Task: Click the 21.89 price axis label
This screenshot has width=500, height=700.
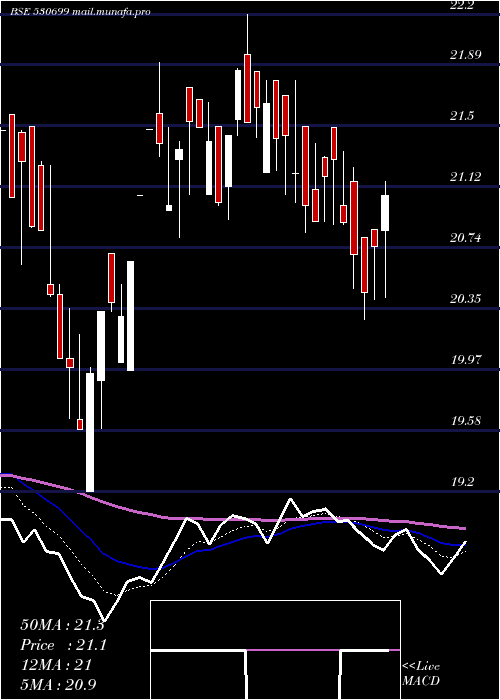Action: (465, 55)
